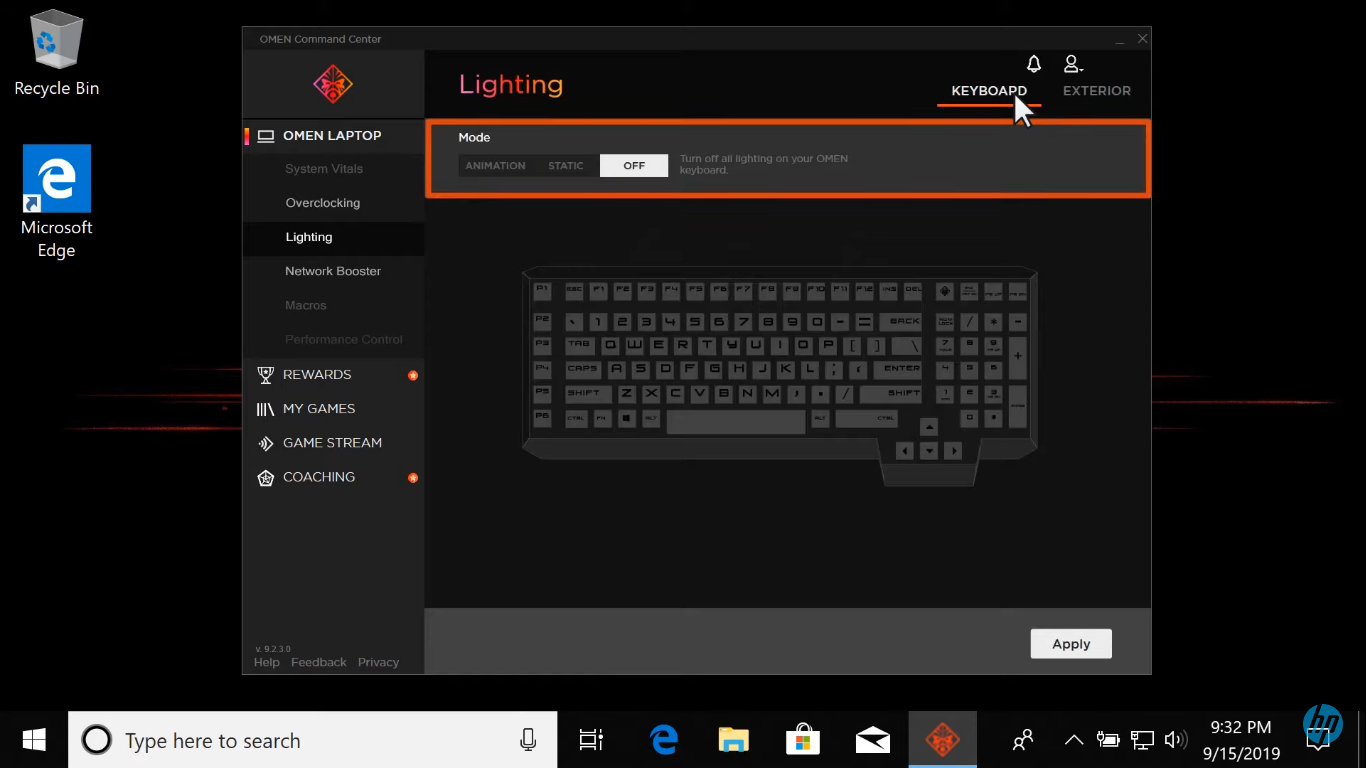The height and width of the screenshot is (768, 1366).
Task: Open System Vitals in the sidebar
Action: click(x=324, y=169)
